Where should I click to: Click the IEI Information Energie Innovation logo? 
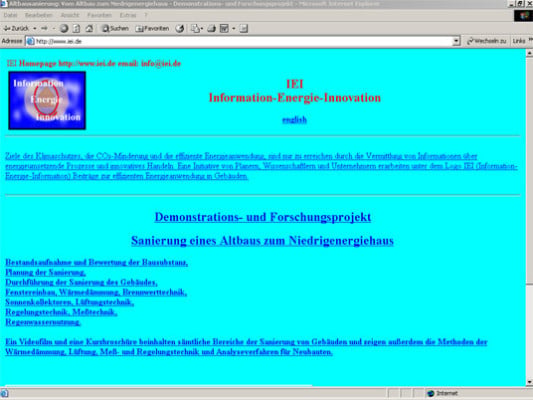pyautogui.click(x=47, y=101)
